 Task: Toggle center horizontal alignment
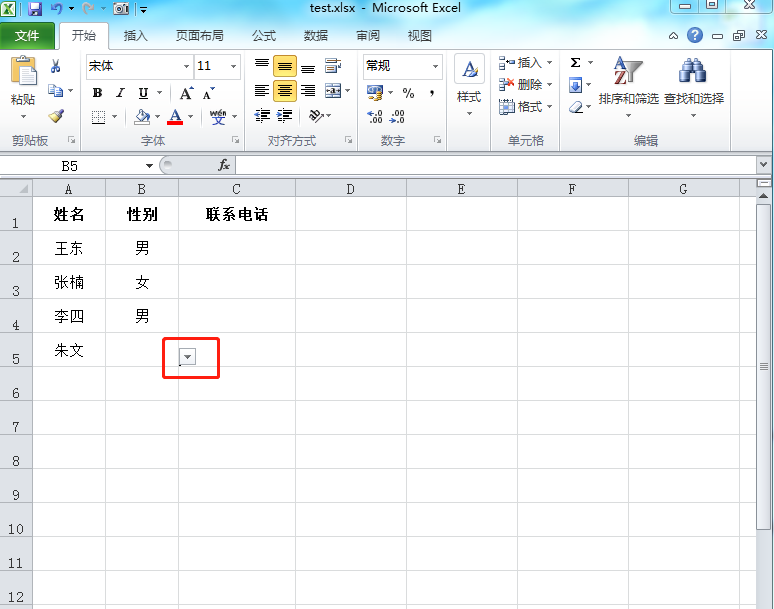285,91
